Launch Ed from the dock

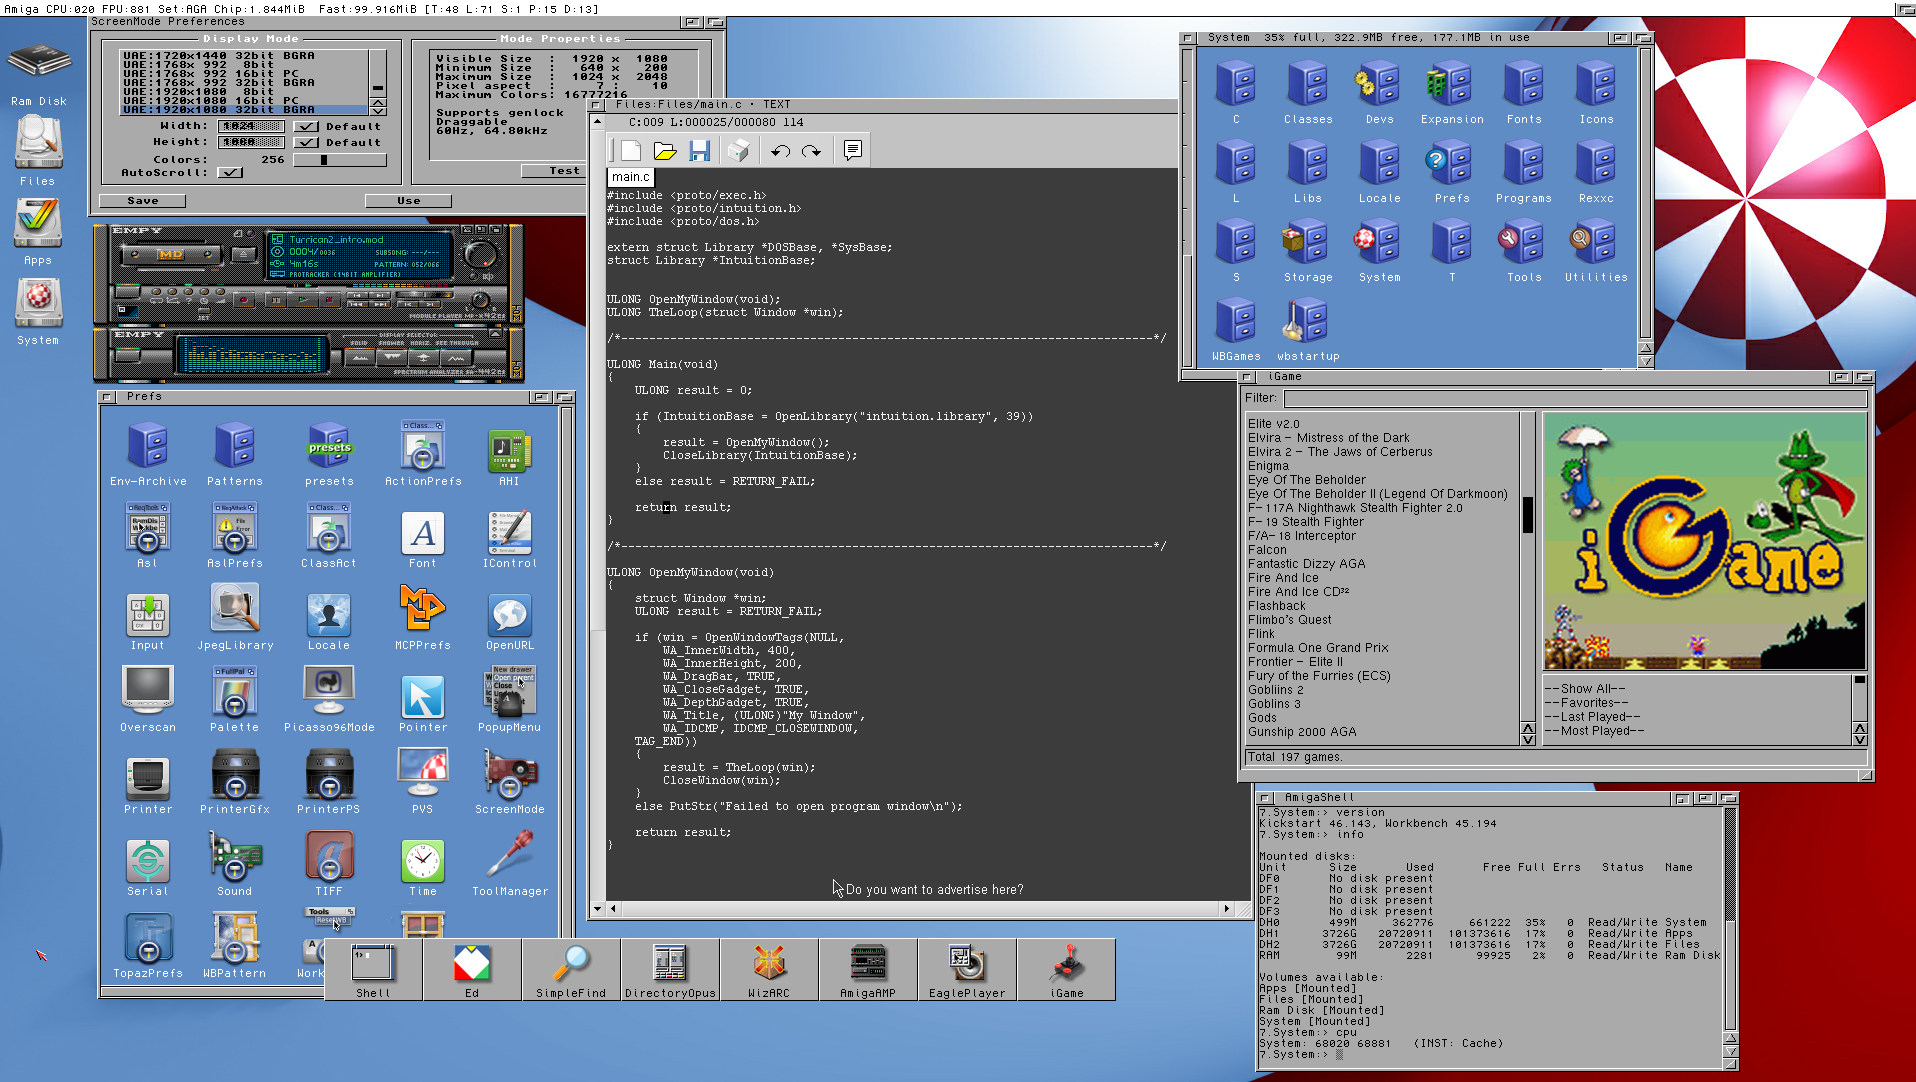click(x=472, y=970)
